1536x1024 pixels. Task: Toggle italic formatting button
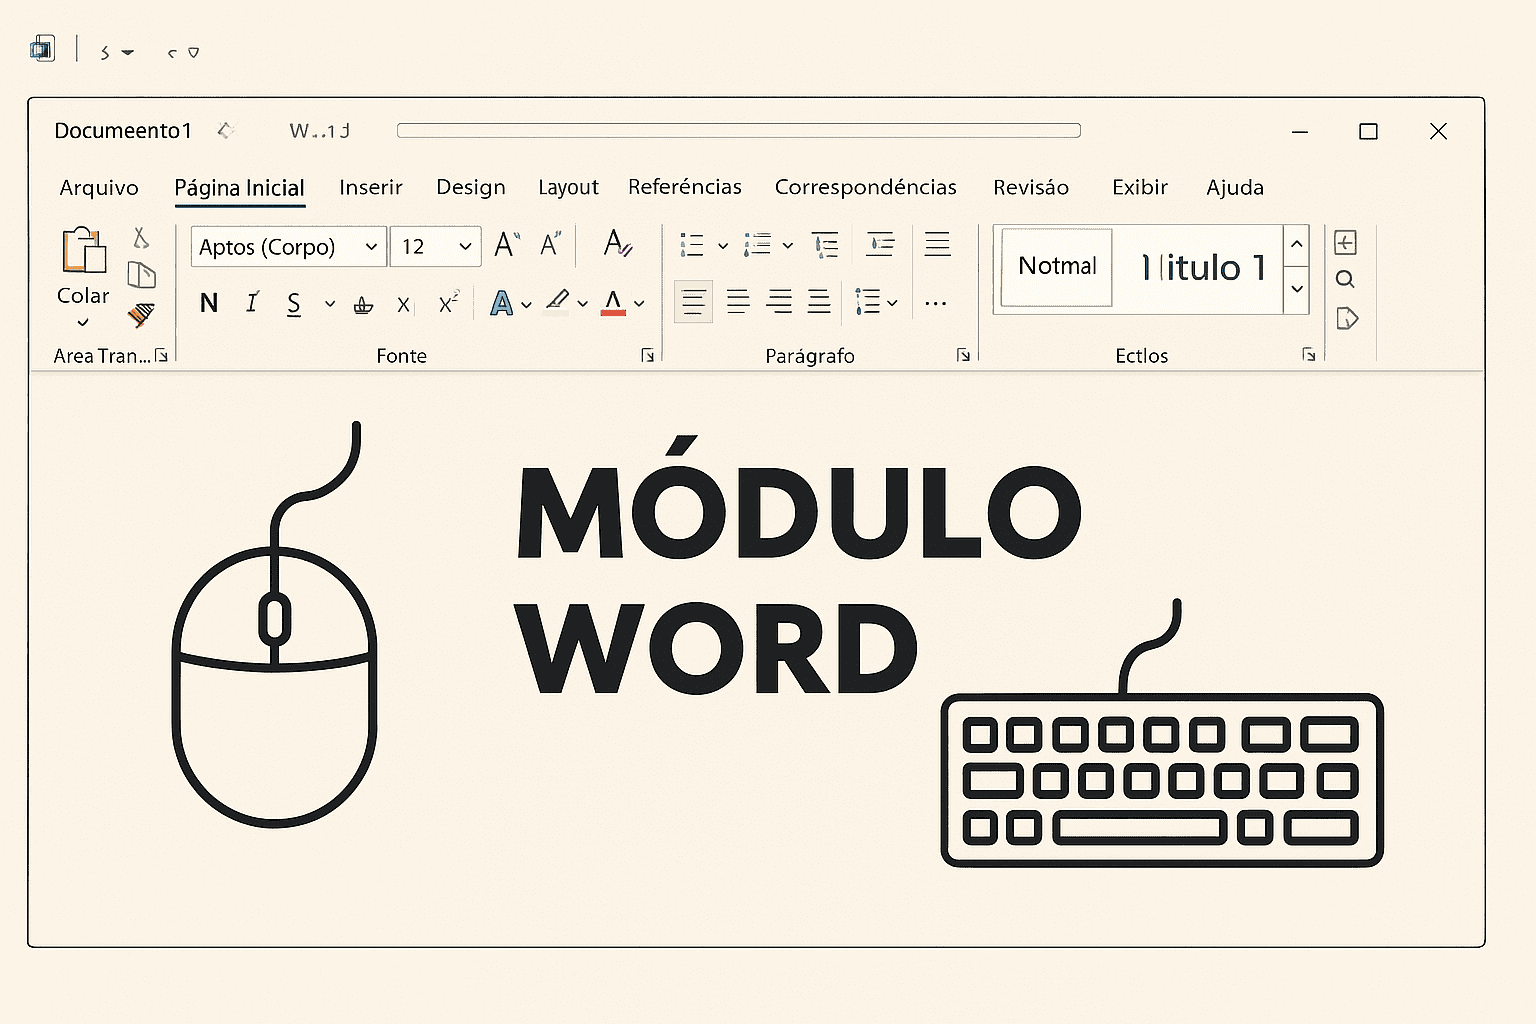tap(252, 303)
